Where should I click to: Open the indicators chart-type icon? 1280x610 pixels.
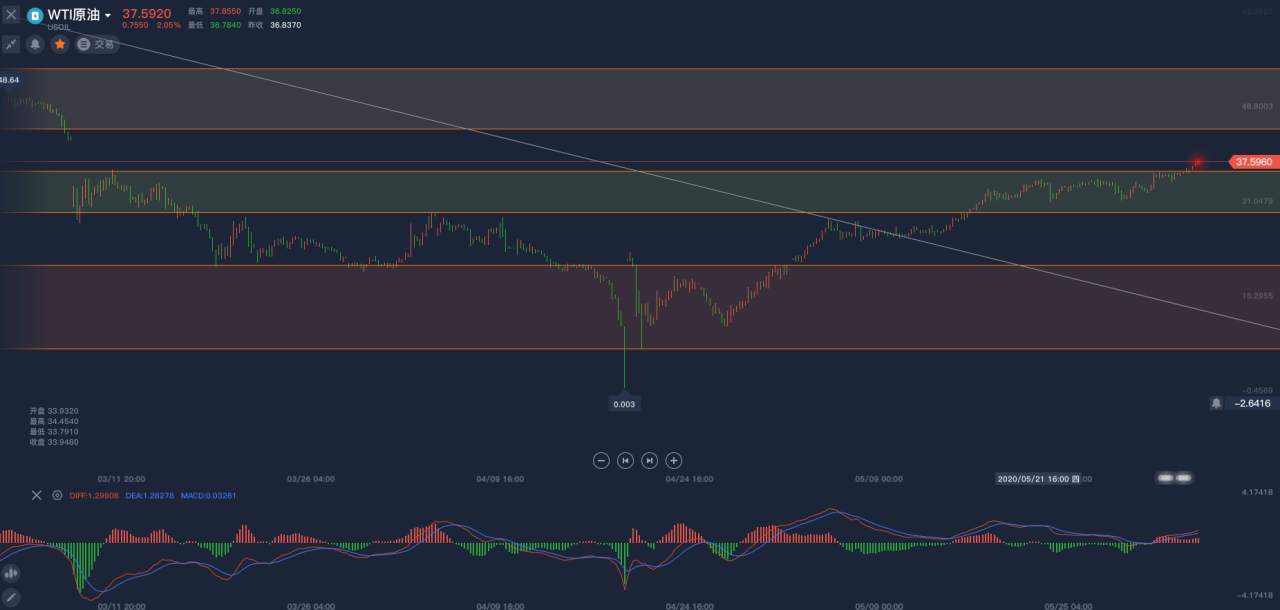point(11,574)
